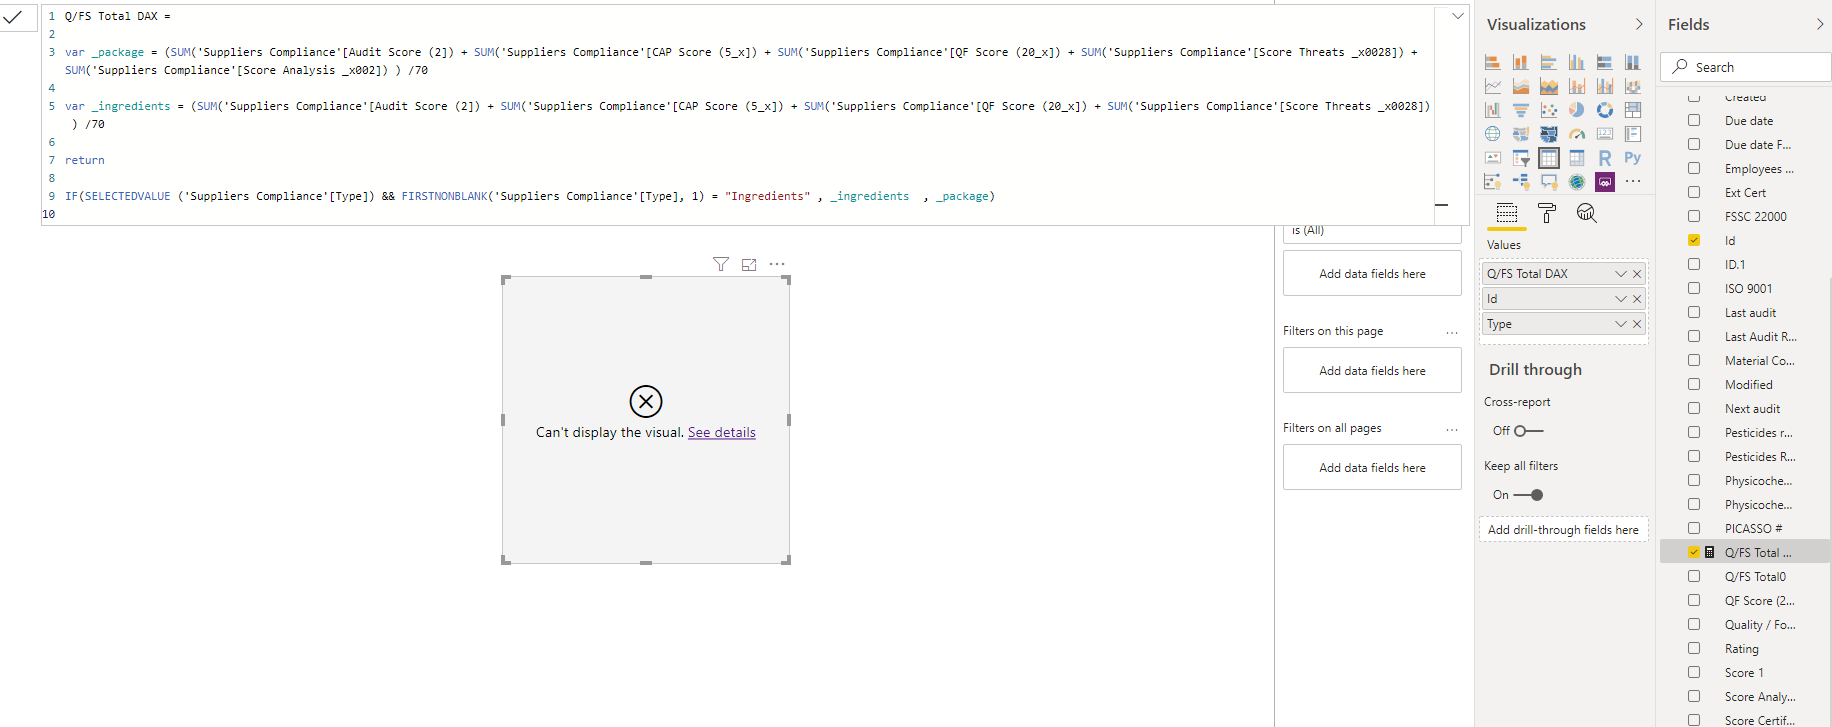This screenshot has width=1832, height=727.
Task: Click the See details link
Action: [722, 433]
